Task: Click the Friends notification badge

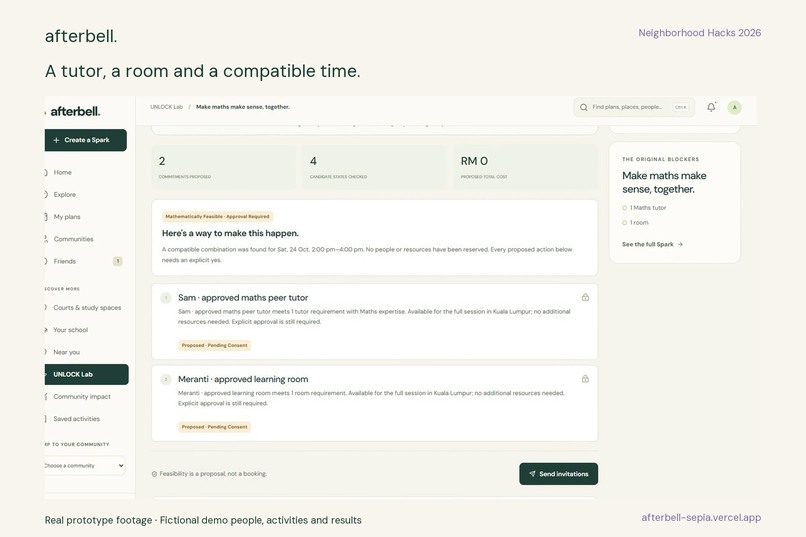Action: 118,261
